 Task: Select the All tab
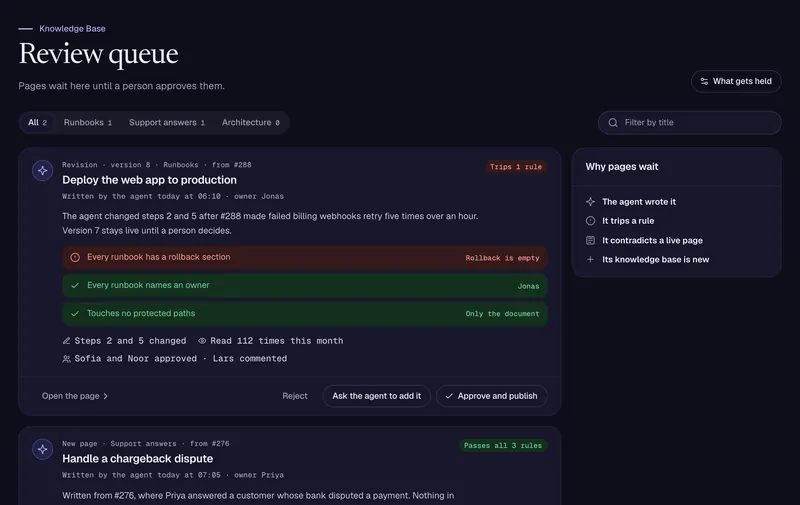tap(37, 123)
